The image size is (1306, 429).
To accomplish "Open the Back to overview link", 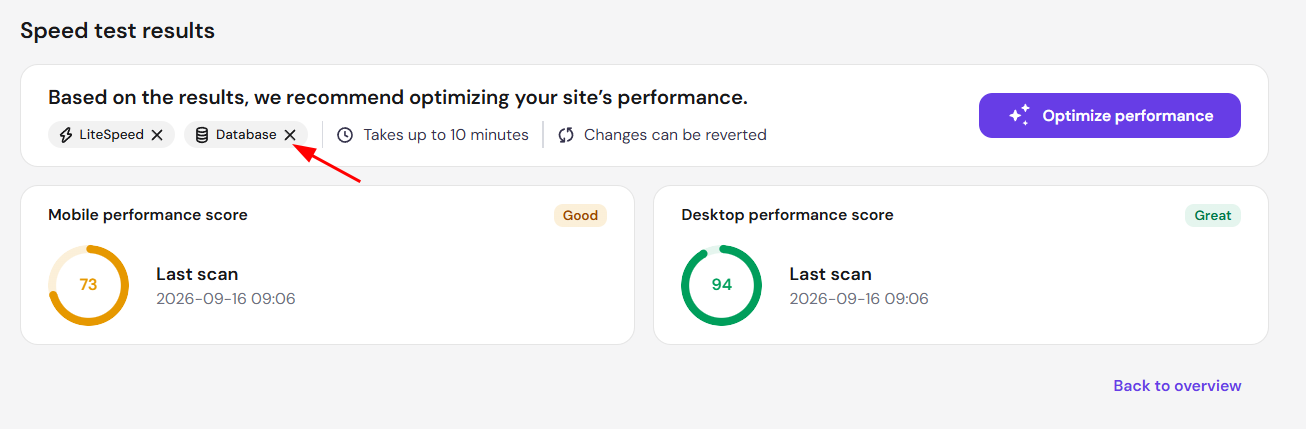I will click(x=1177, y=386).
